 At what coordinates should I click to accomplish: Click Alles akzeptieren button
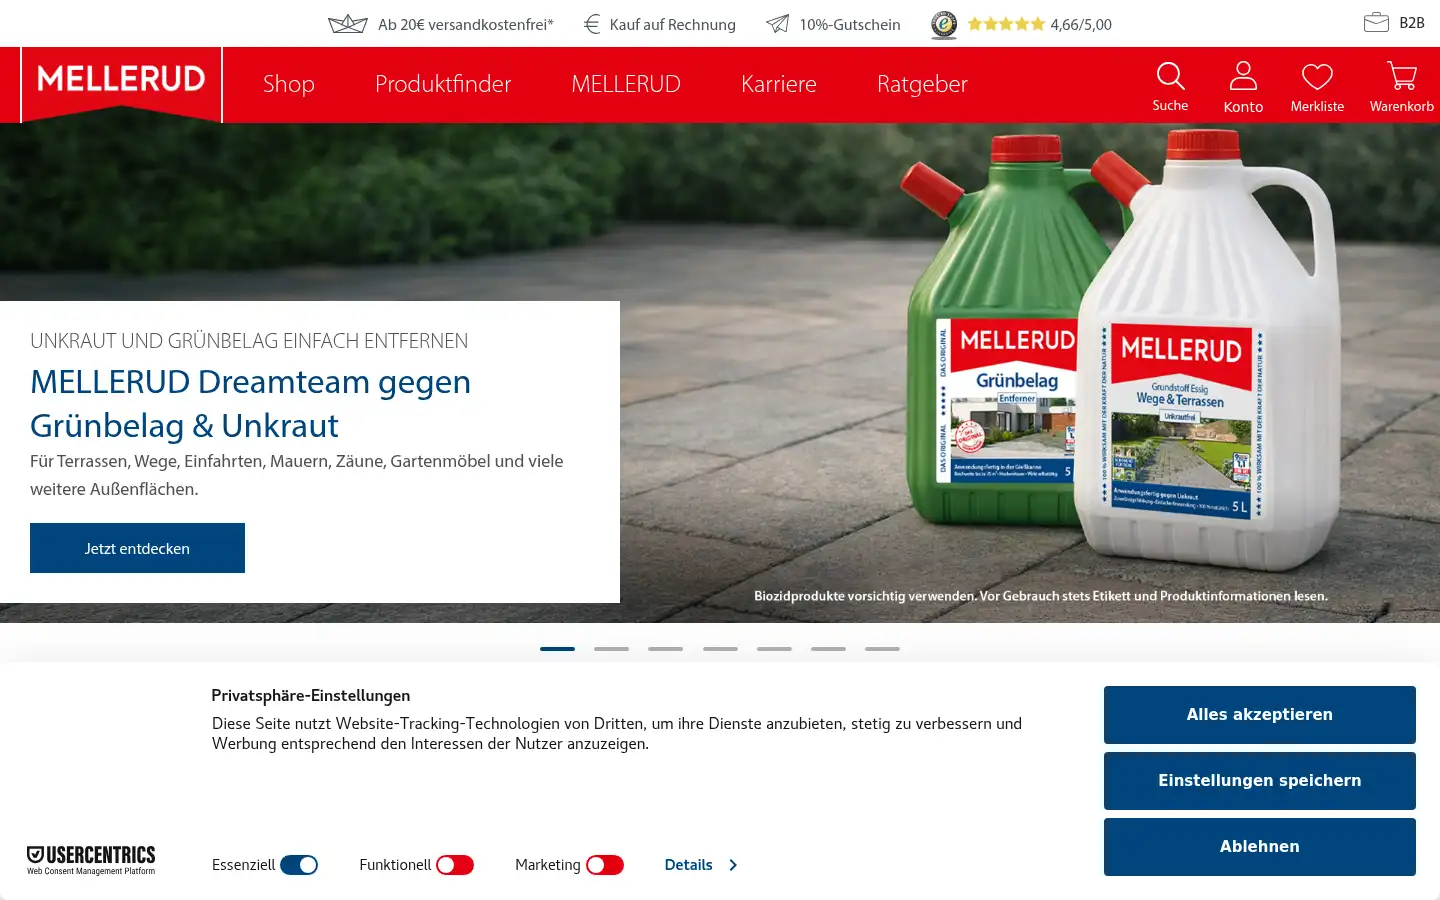coord(1260,715)
